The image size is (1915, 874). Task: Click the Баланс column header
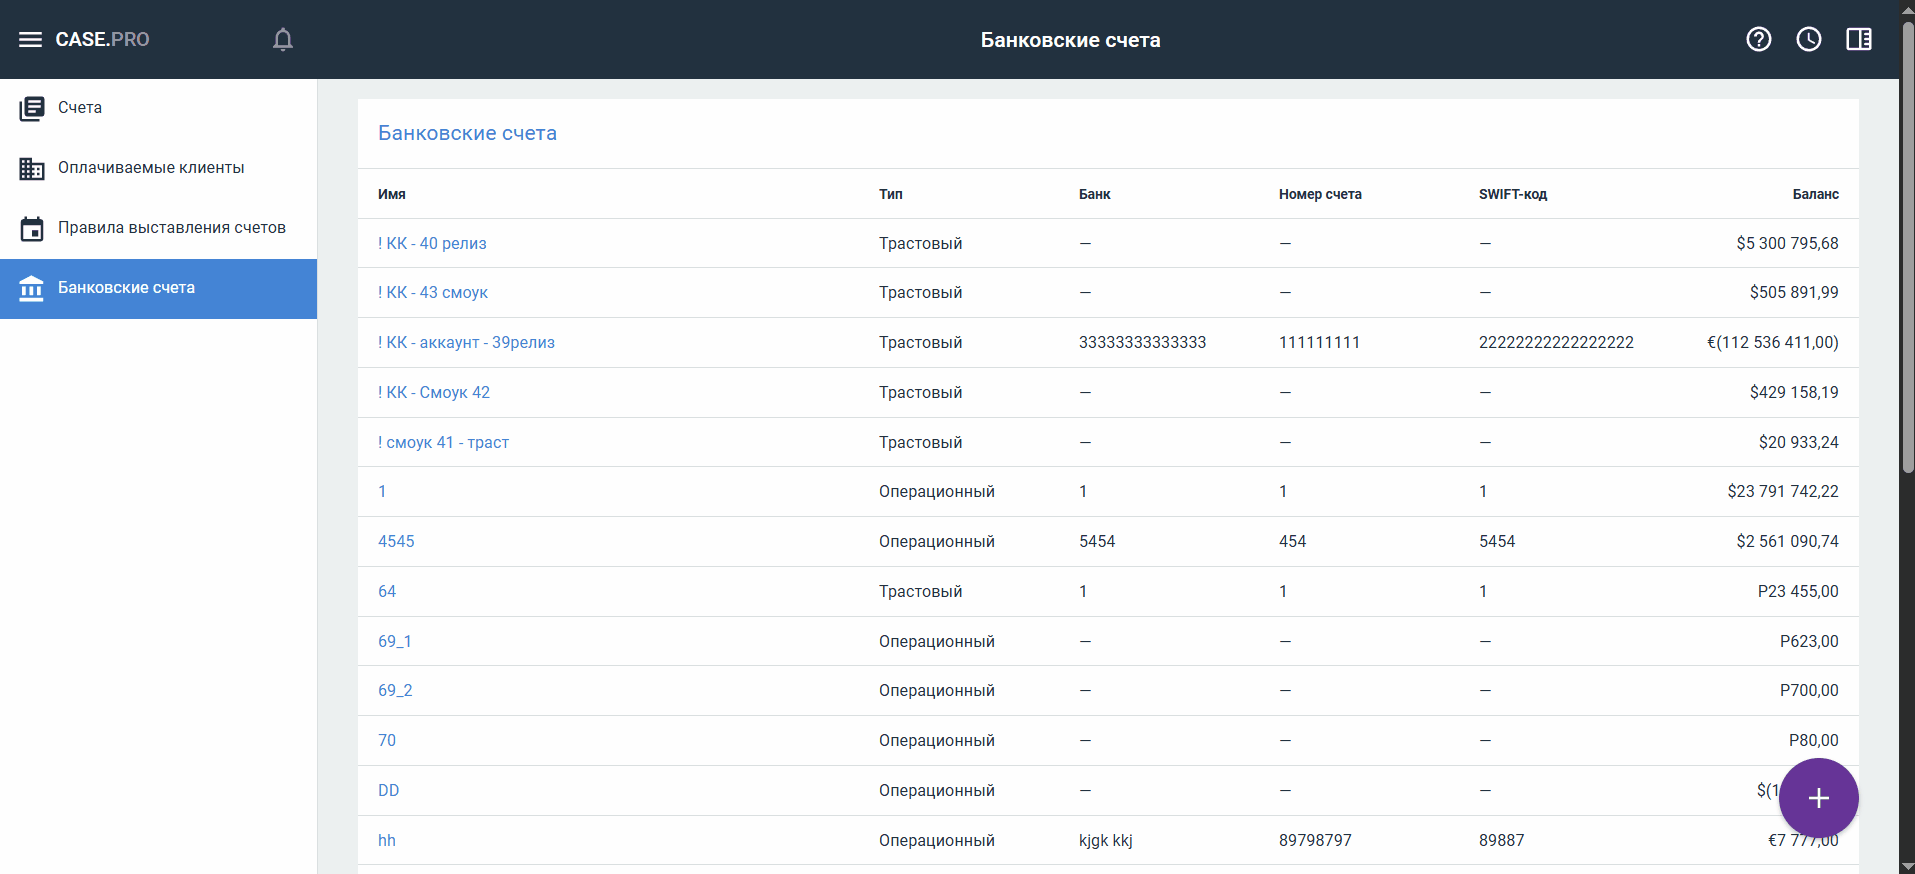click(1815, 194)
